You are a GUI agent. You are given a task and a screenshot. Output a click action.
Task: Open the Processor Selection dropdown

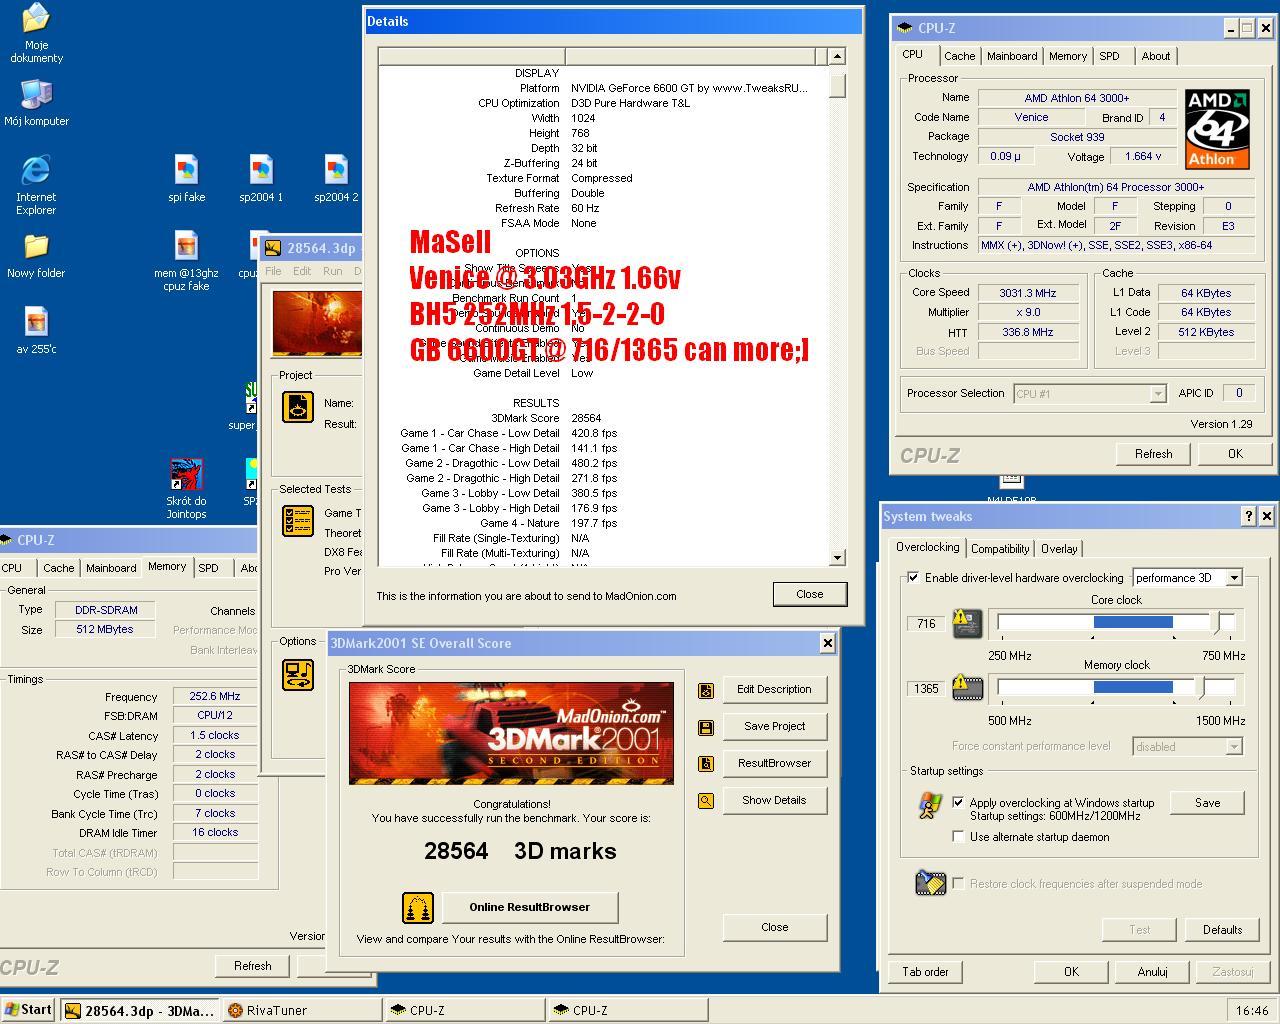point(1158,394)
